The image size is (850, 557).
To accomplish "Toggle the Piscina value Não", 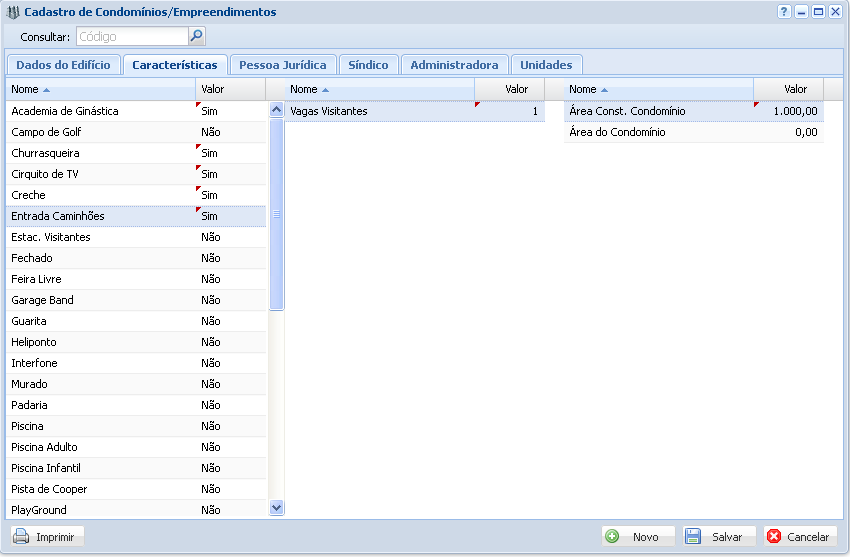I will [x=210, y=426].
